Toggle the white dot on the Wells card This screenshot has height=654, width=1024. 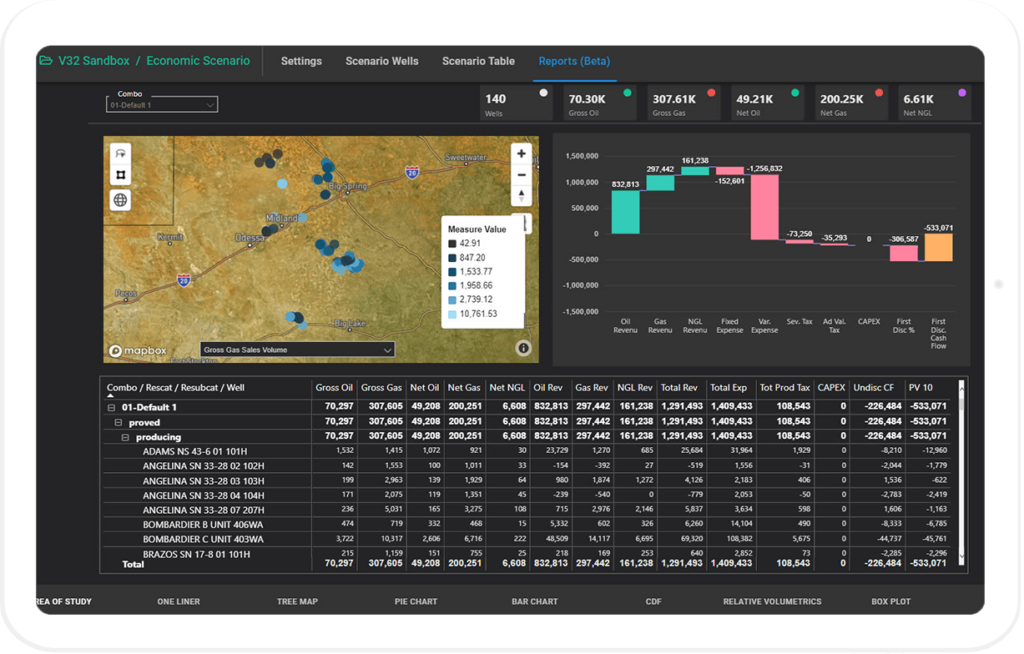tap(545, 91)
